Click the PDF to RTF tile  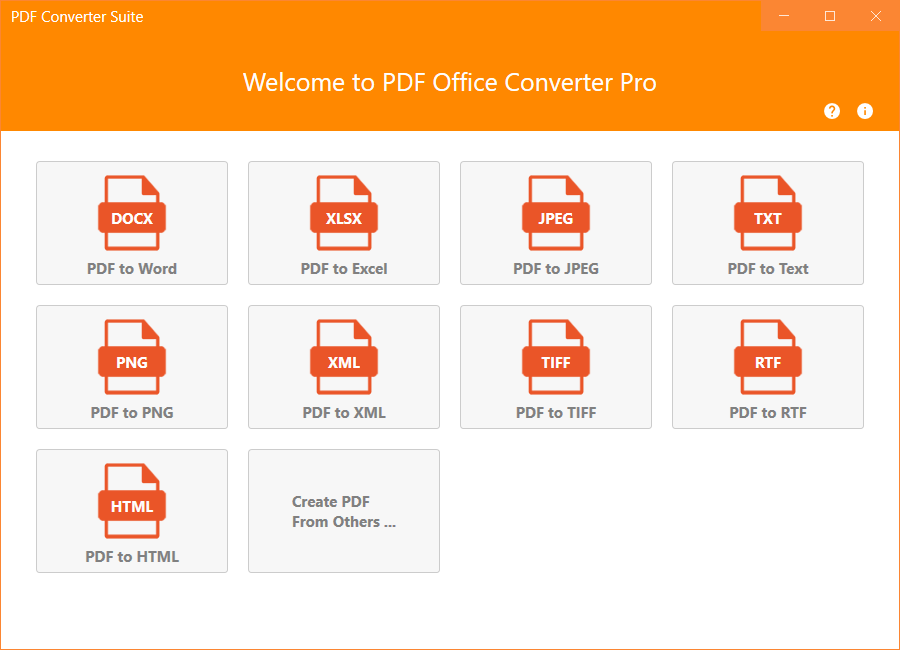pyautogui.click(x=767, y=367)
